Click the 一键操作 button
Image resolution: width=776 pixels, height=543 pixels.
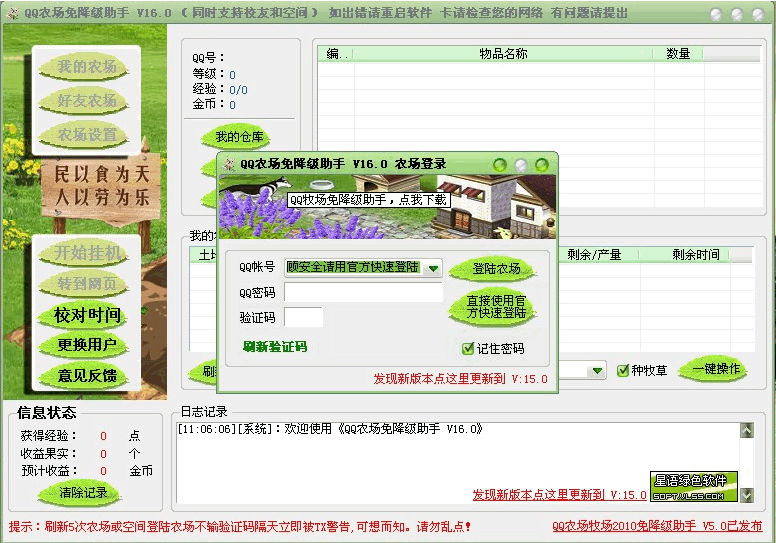click(714, 369)
